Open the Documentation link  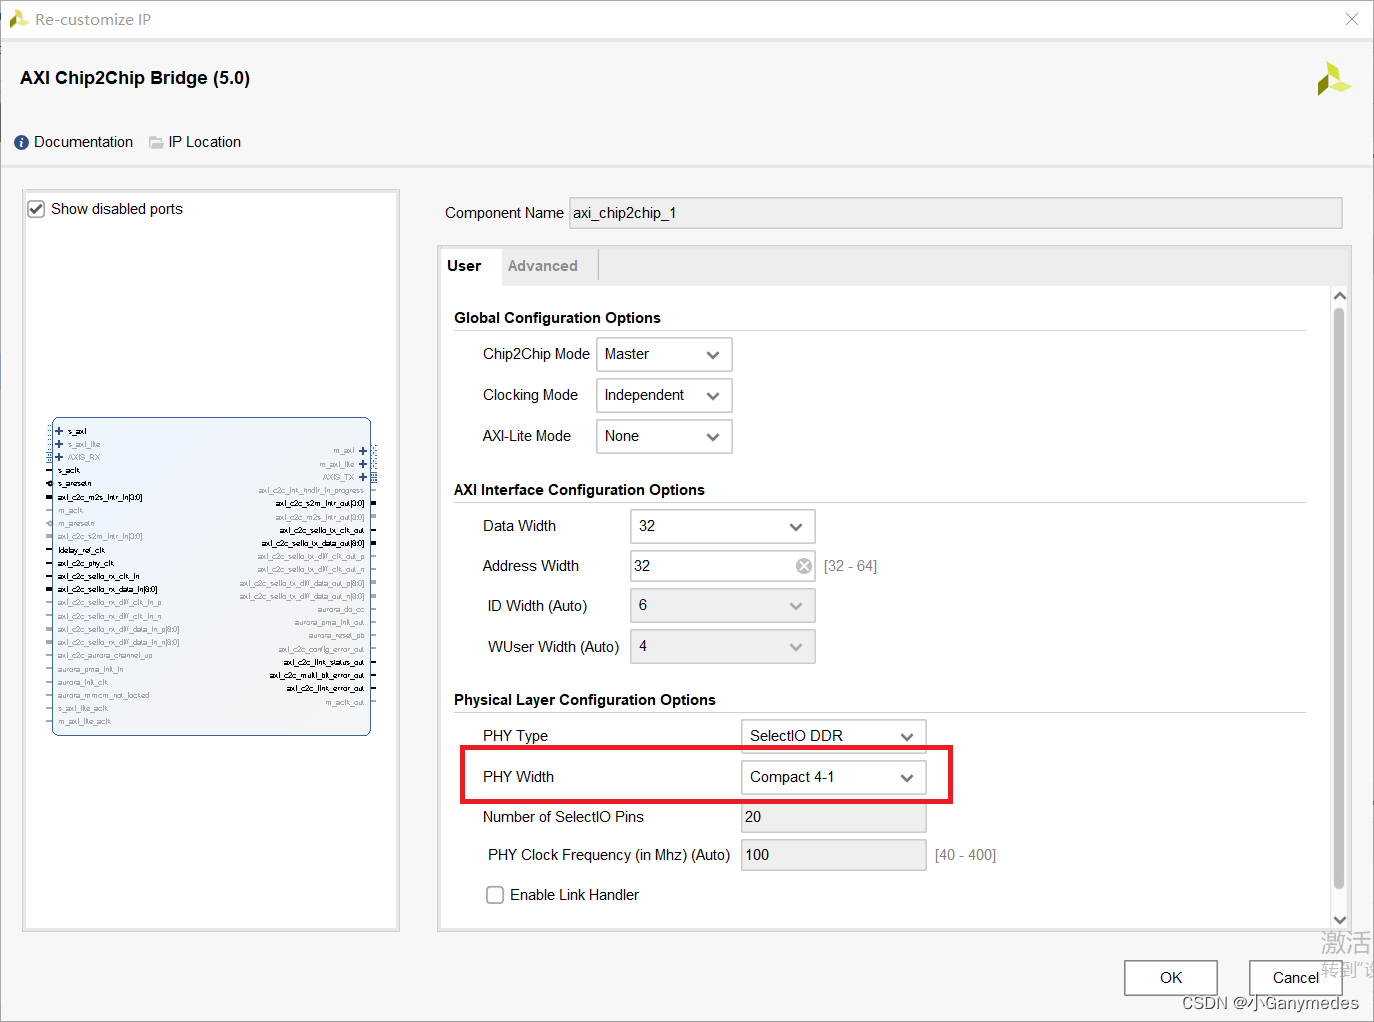[84, 142]
